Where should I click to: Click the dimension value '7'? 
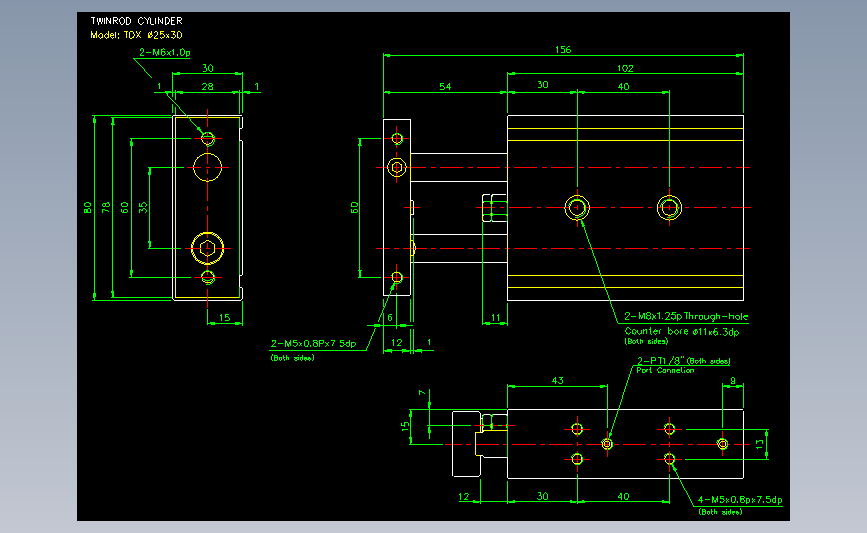pyautogui.click(x=422, y=393)
